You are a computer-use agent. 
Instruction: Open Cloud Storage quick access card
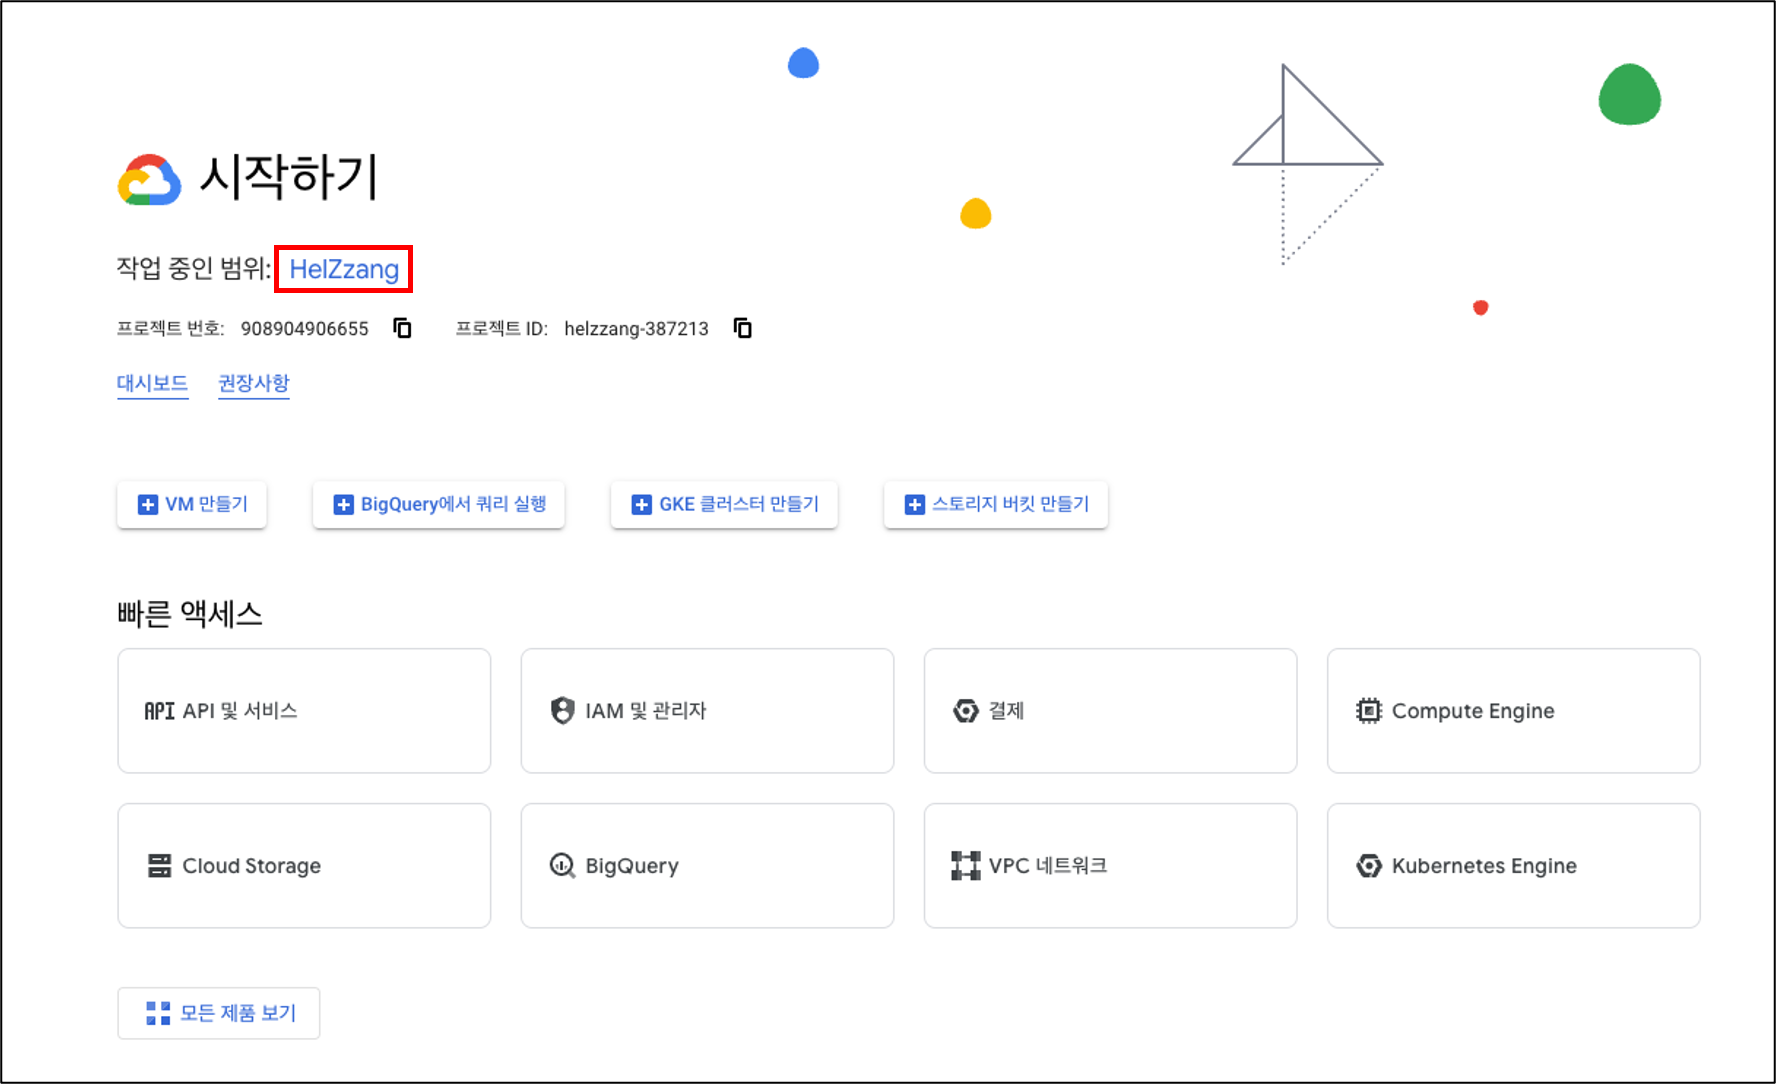click(304, 866)
